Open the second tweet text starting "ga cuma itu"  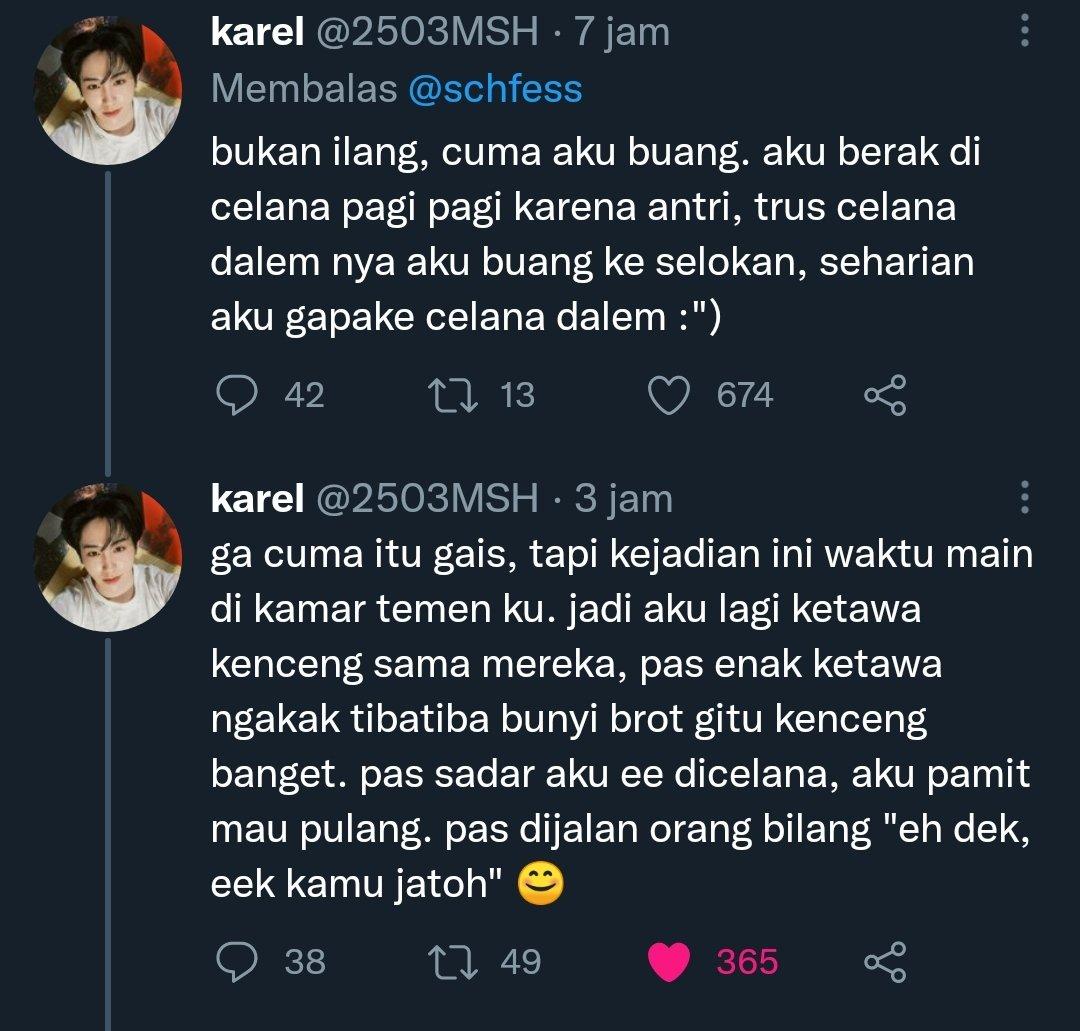(620, 718)
